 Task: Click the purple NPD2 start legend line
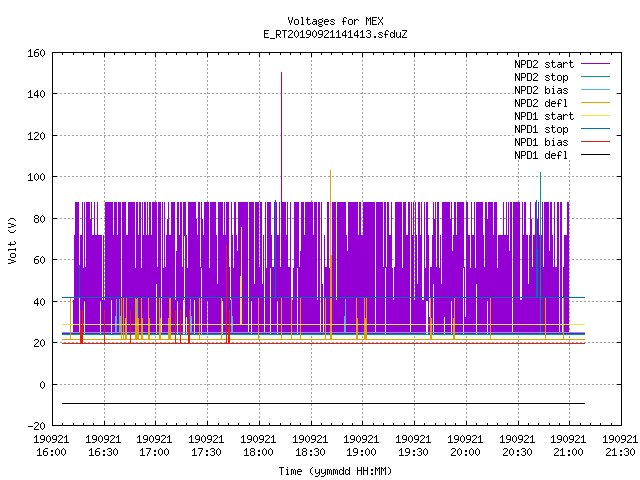595,64
